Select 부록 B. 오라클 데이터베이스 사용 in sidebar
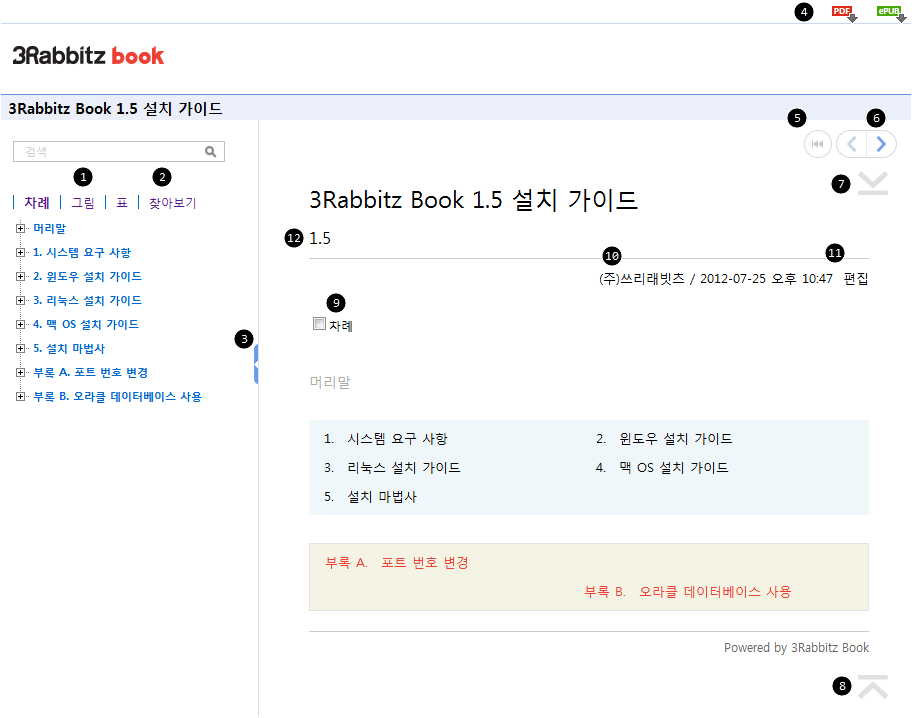 [x=117, y=396]
